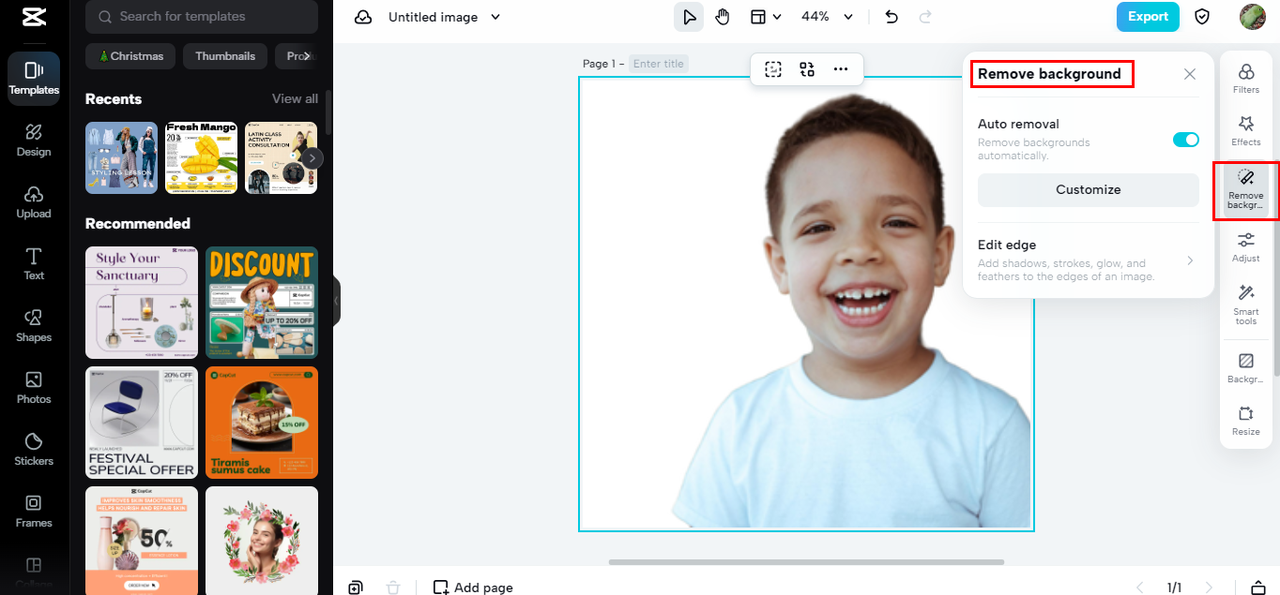Viewport: 1280px width, 595px height.
Task: Open the Fresh Mango recent template
Action: 201,158
